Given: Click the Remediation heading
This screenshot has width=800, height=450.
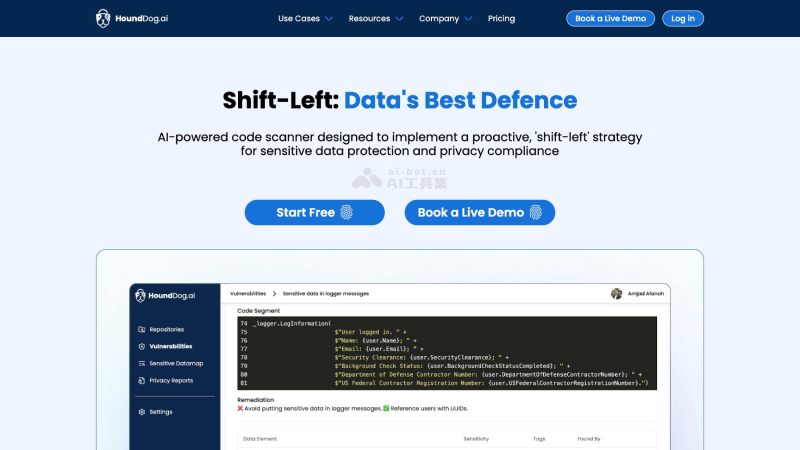Looking at the screenshot, I should coord(256,400).
